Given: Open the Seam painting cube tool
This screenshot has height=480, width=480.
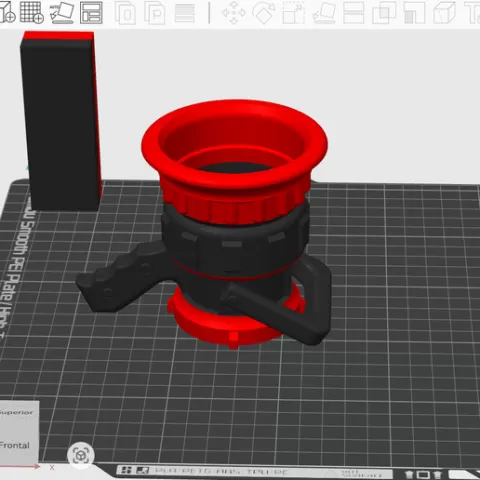Looking at the screenshot, I should coord(444,13).
